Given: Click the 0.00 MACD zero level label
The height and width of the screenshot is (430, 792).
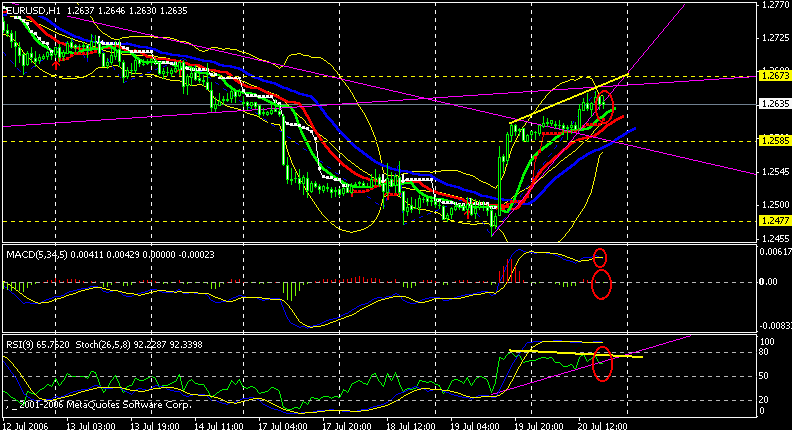Looking at the screenshot, I should click(x=768, y=282).
